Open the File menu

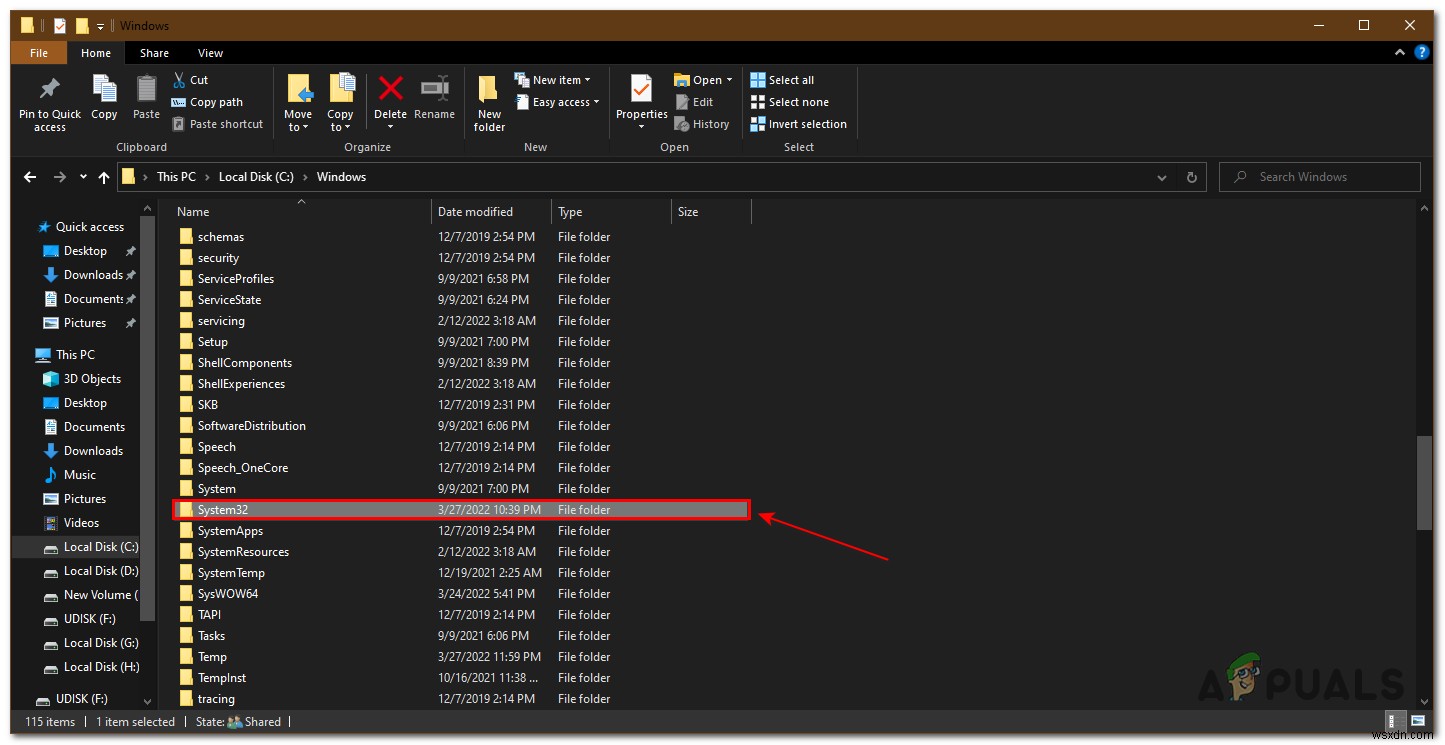coord(38,52)
